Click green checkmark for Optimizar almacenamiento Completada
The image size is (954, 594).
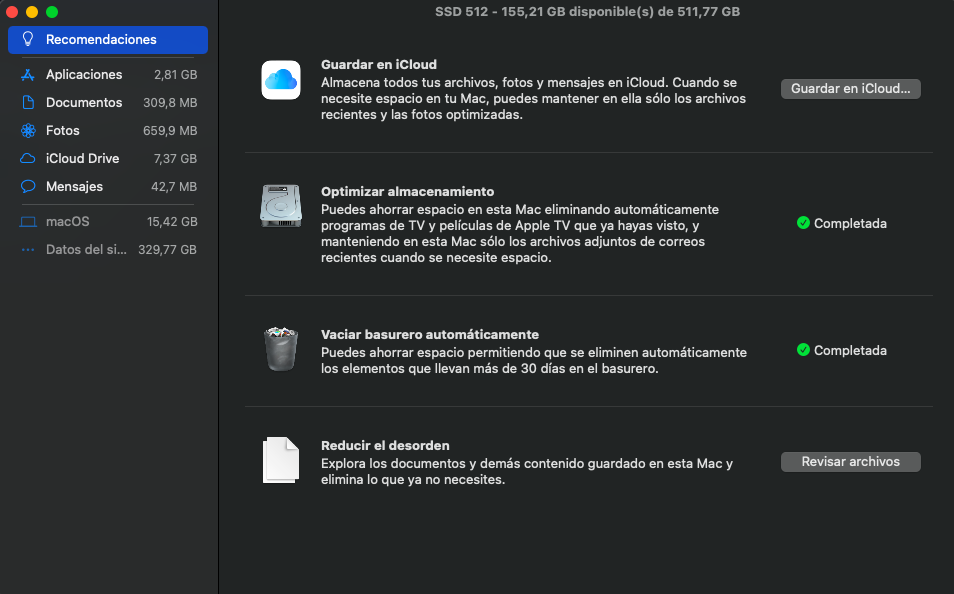pos(803,223)
